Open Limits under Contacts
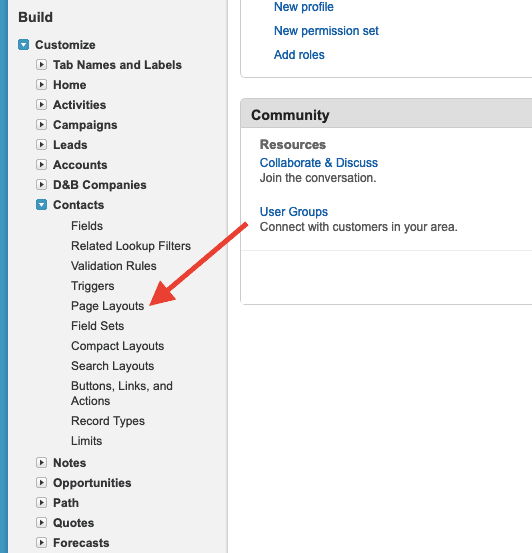 (87, 441)
